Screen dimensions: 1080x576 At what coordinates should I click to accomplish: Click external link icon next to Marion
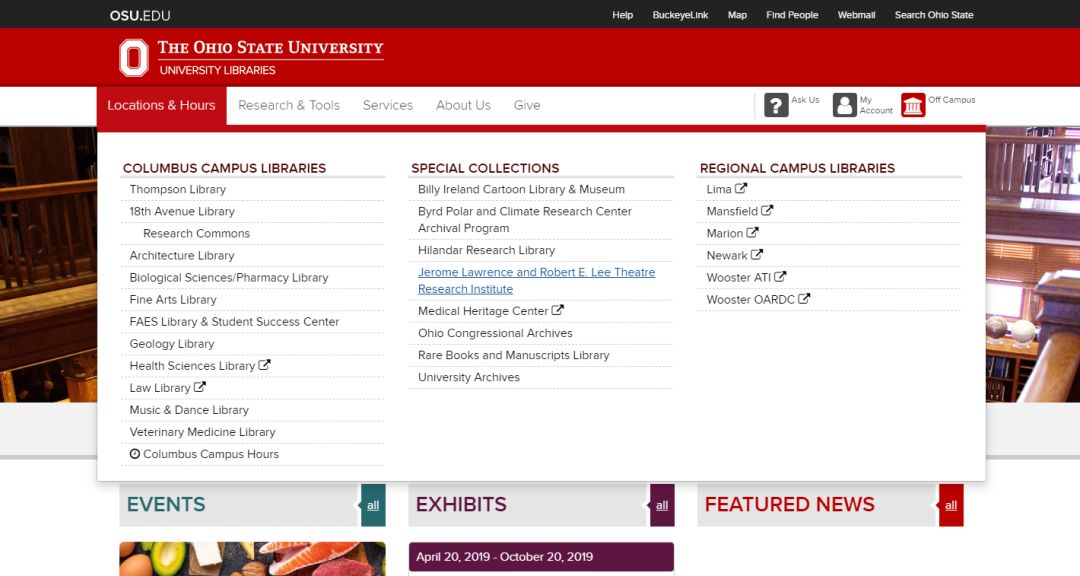click(x=752, y=232)
